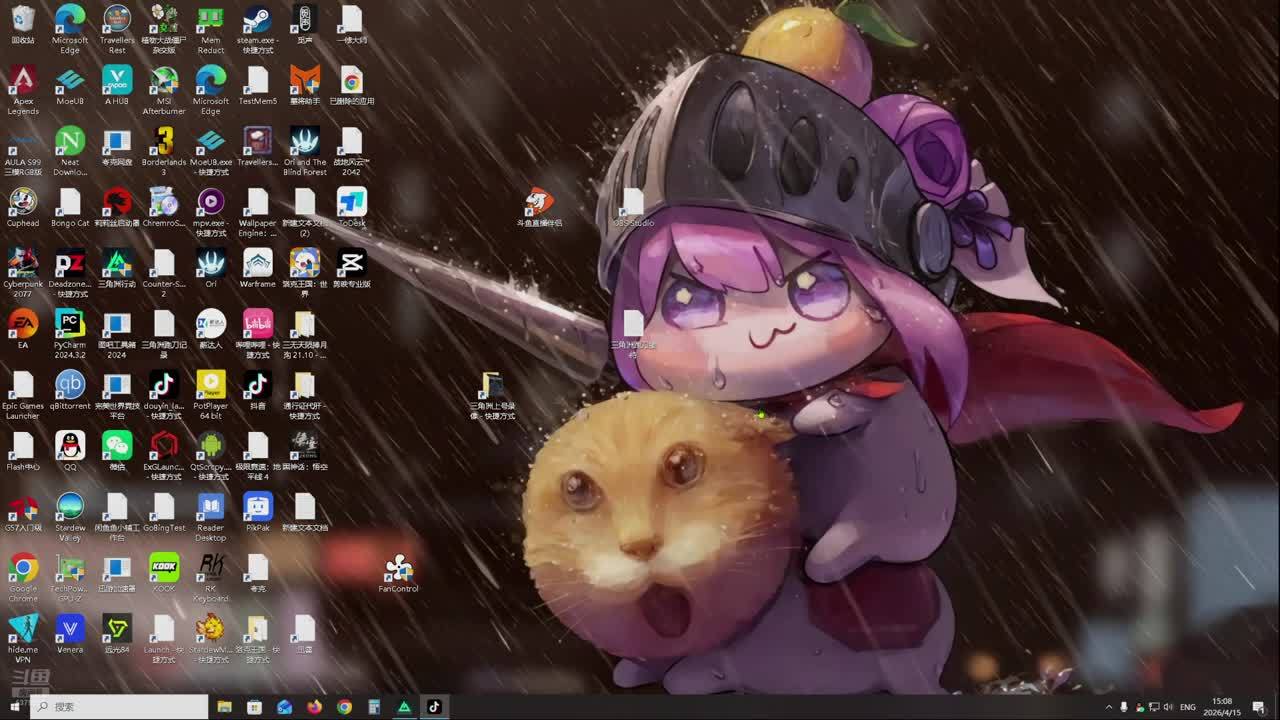Launch the douyin_la shortcut on desktop

pyautogui.click(x=164, y=385)
